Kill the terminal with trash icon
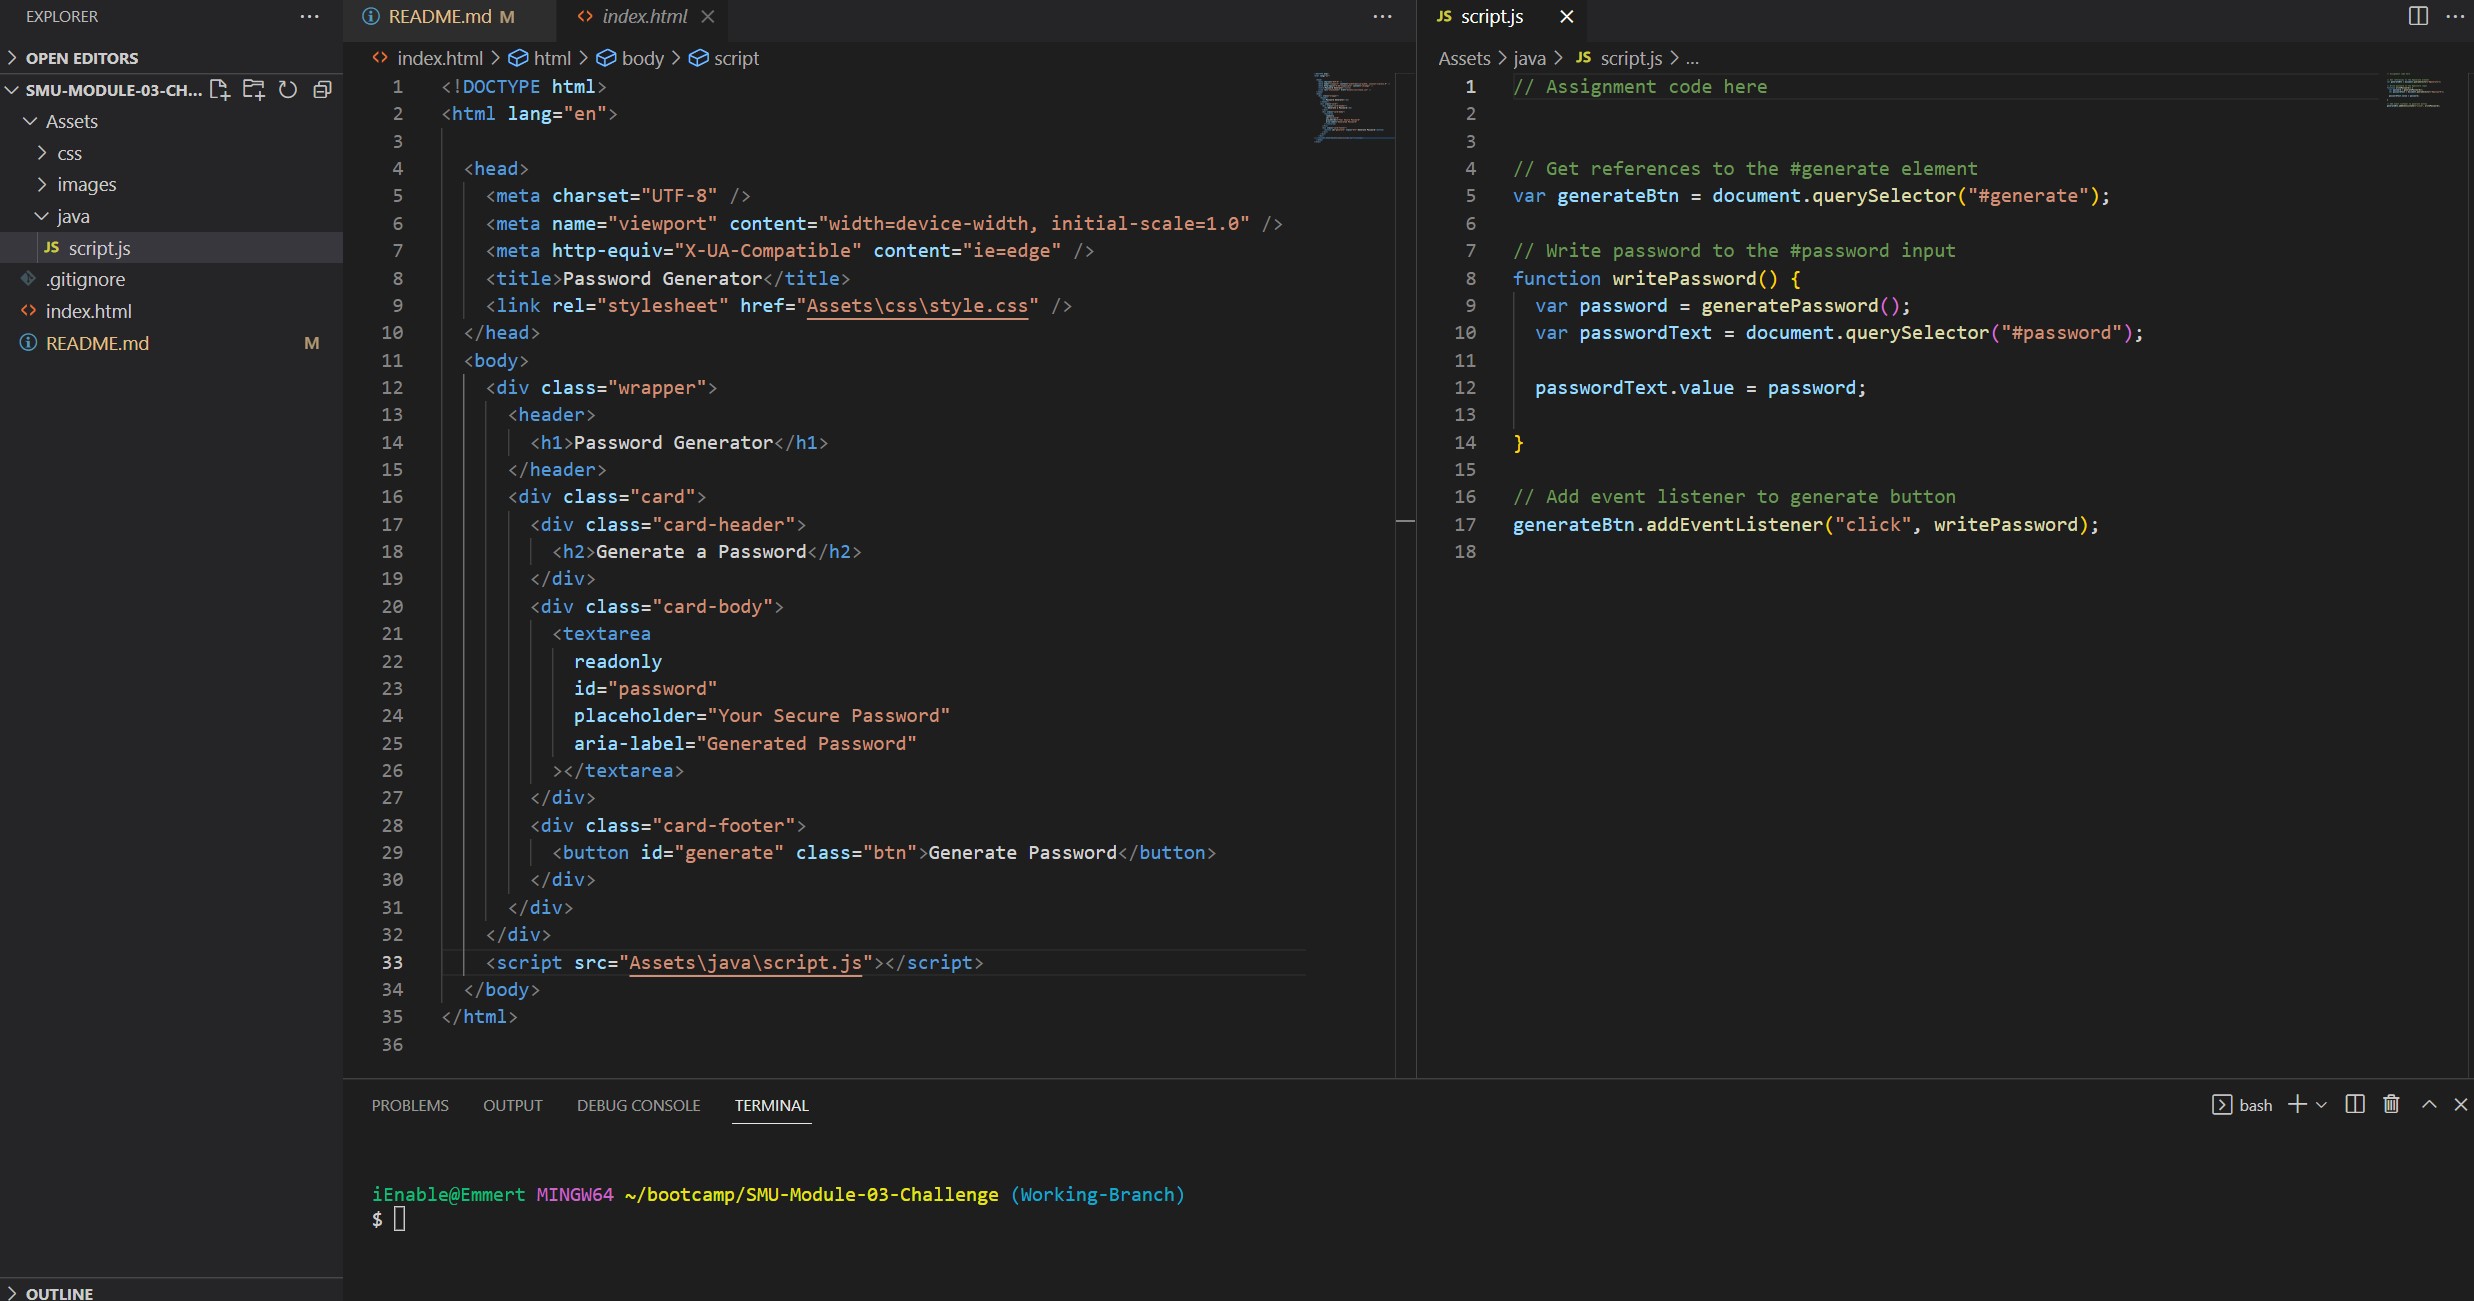The image size is (2474, 1301). tap(2391, 1104)
